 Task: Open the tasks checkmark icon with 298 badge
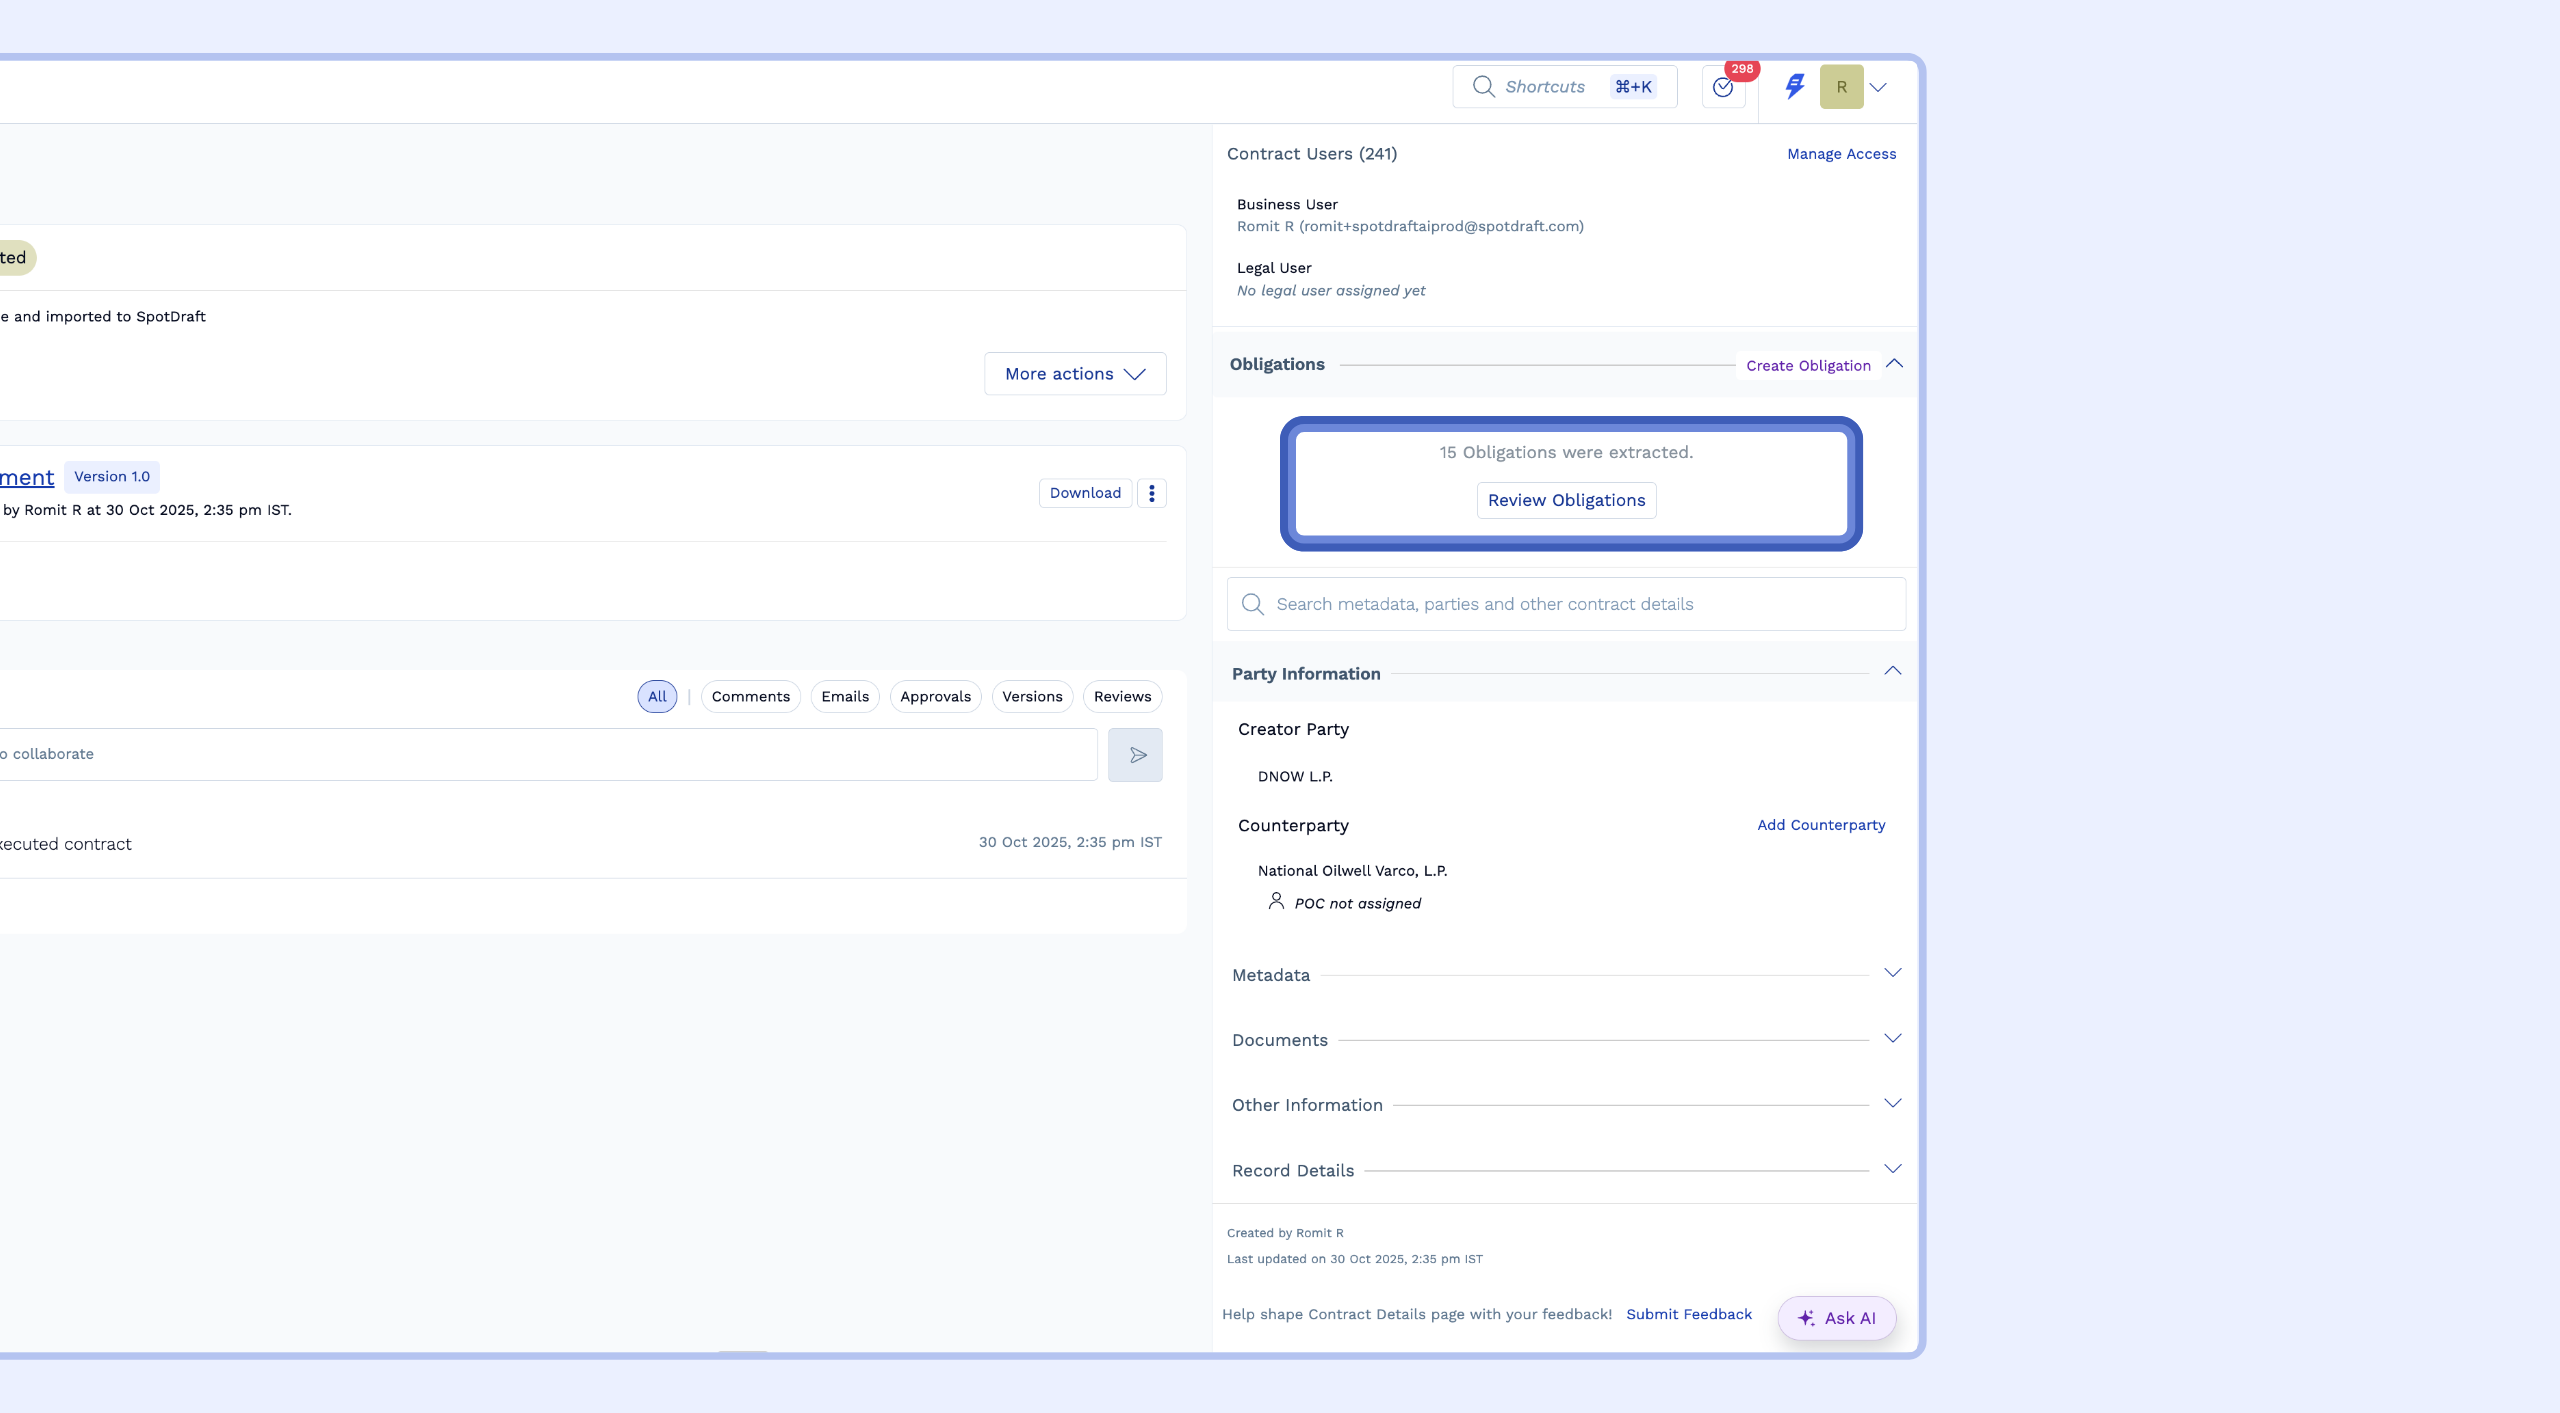pos(1723,87)
